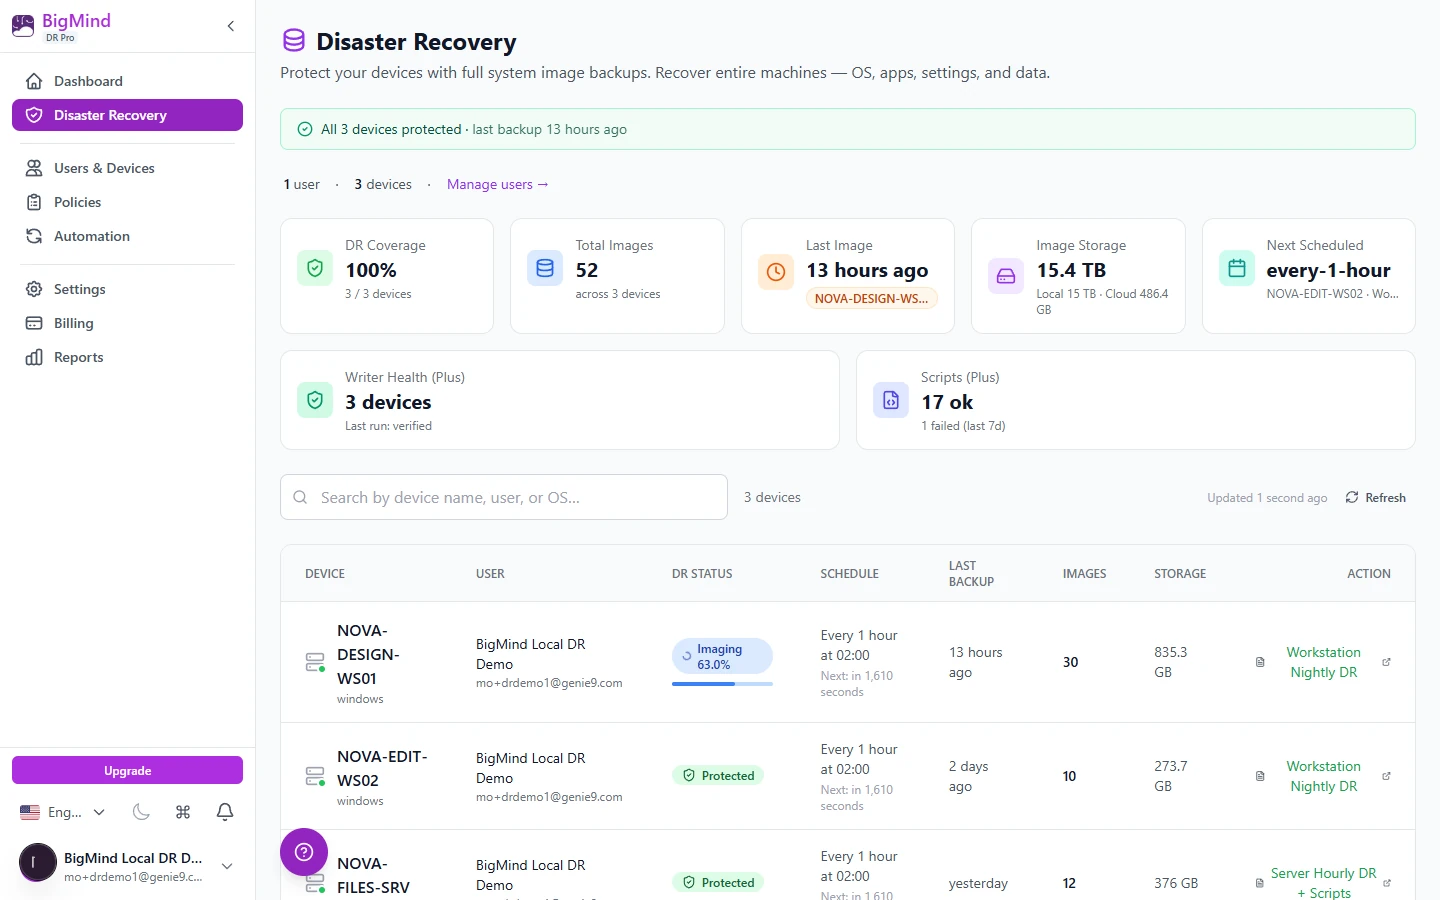The width and height of the screenshot is (1440, 900).
Task: Focus the device search field
Action: [504, 497]
